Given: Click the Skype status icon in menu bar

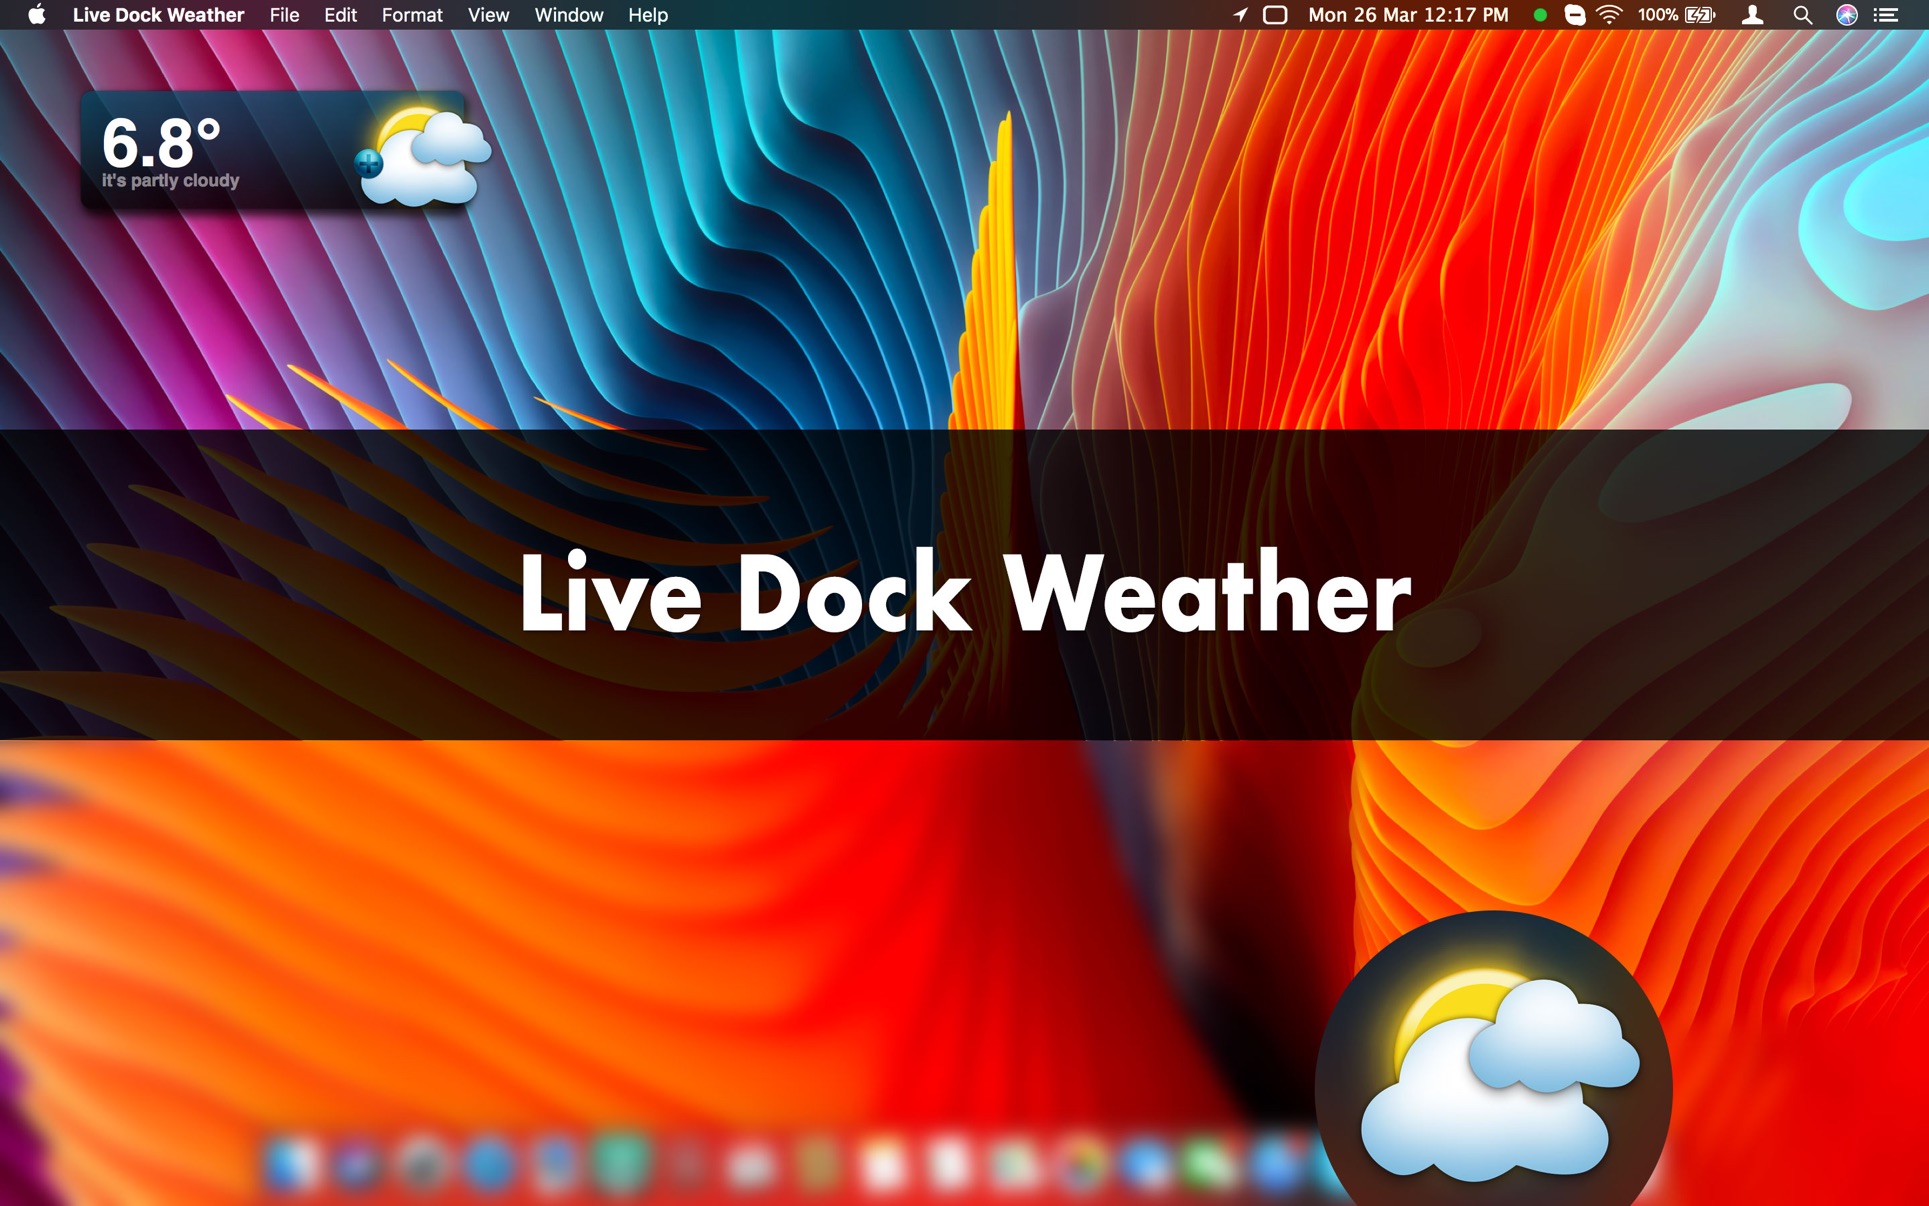Looking at the screenshot, I should [x=1574, y=15].
